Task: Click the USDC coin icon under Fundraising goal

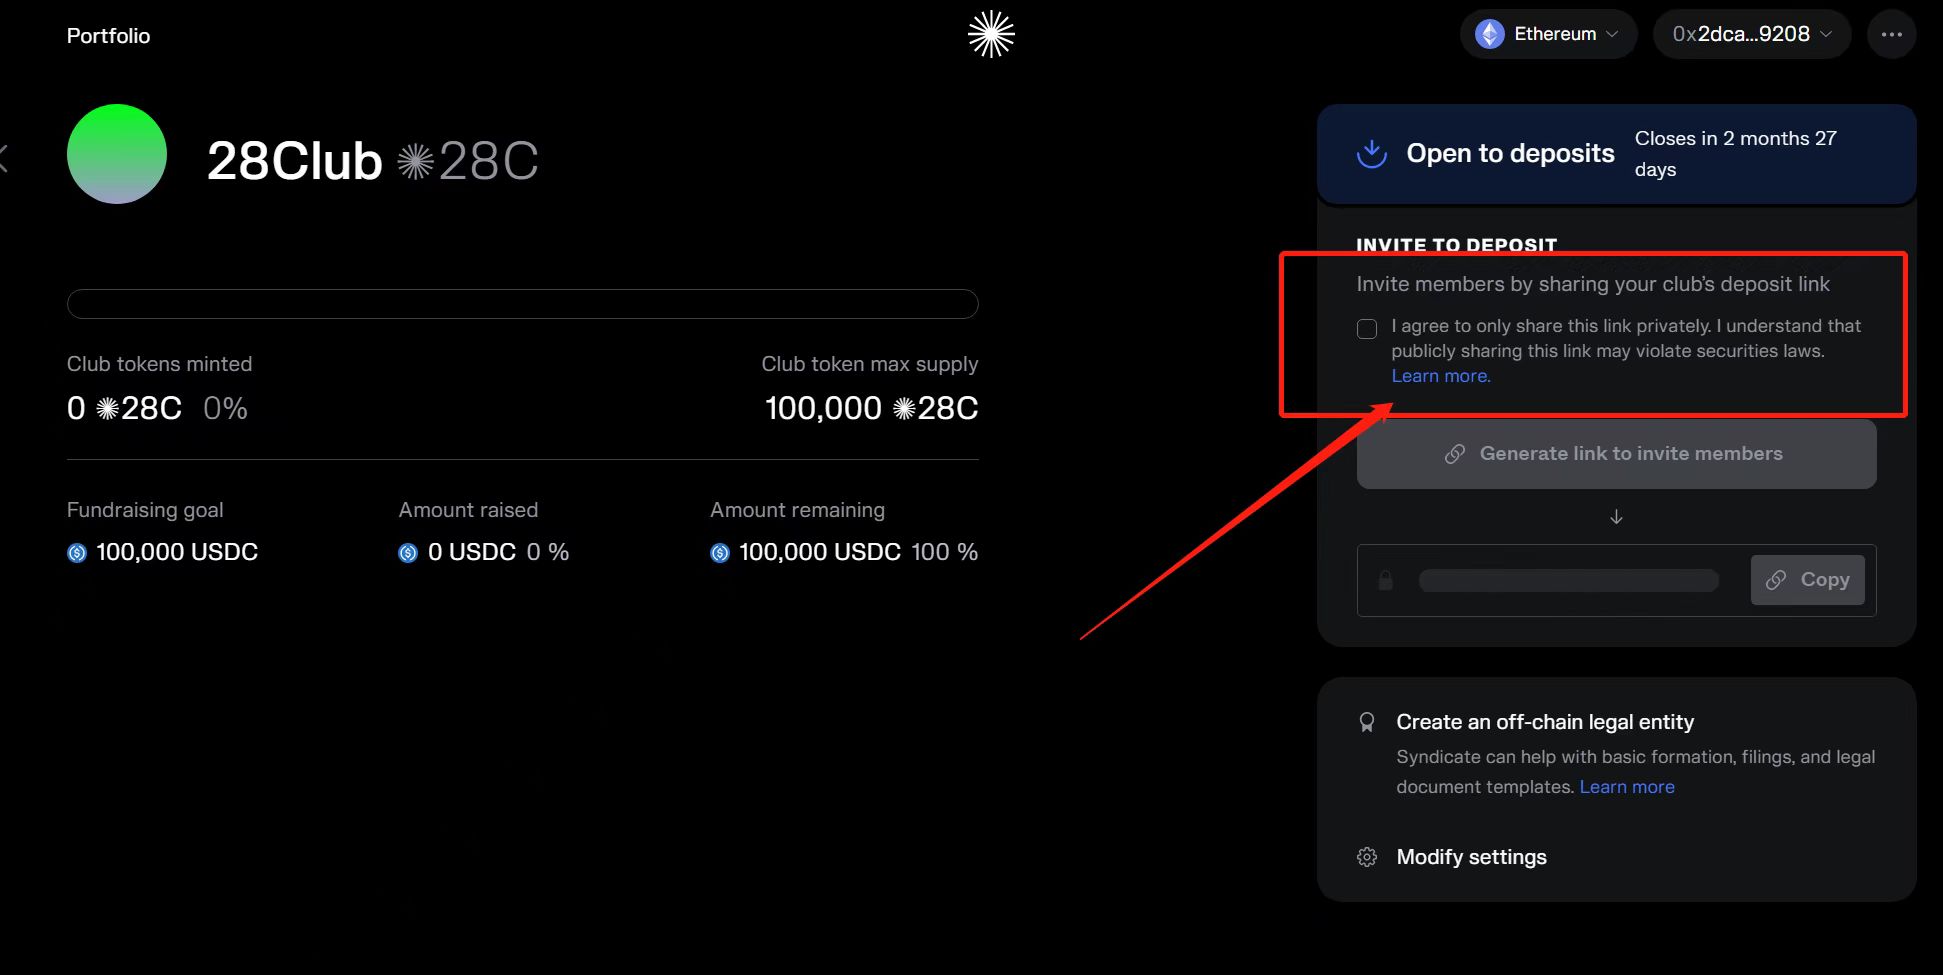Action: click(x=77, y=553)
